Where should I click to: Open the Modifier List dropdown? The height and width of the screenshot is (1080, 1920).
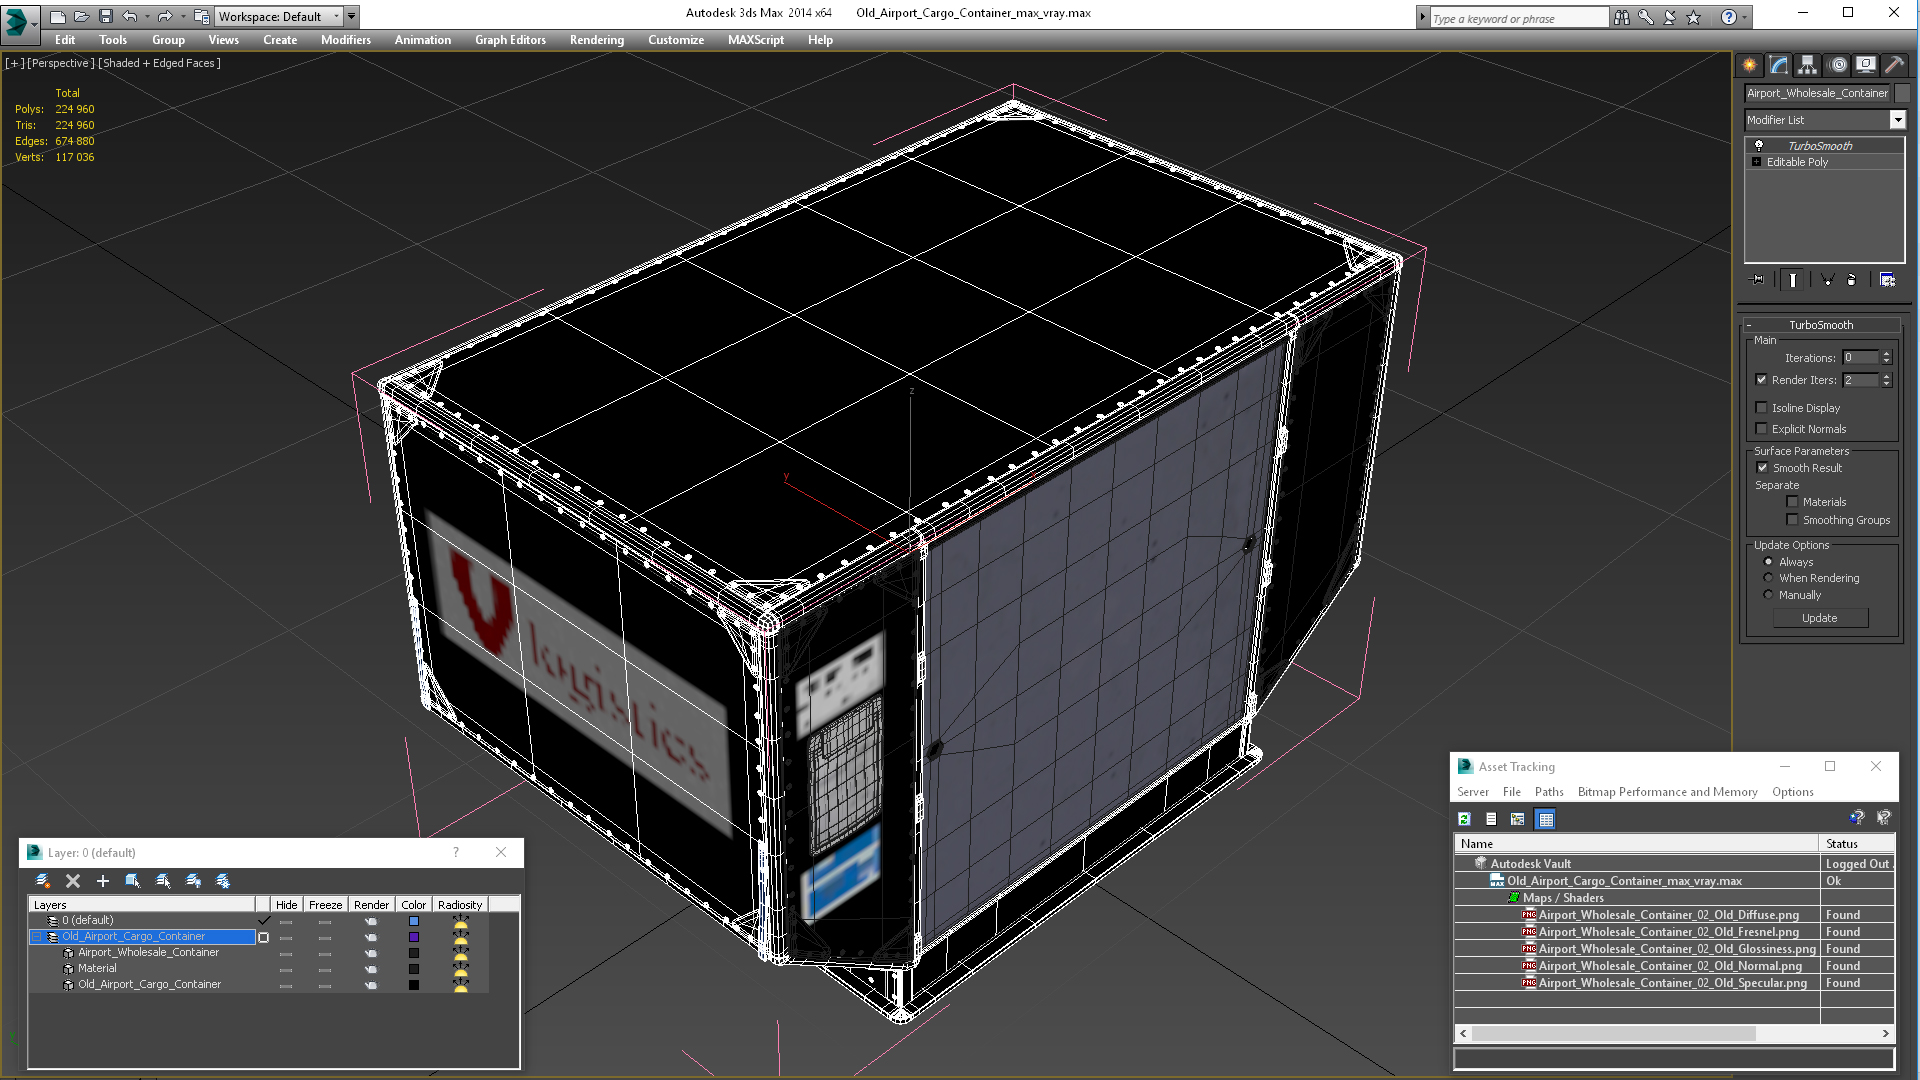click(1897, 120)
